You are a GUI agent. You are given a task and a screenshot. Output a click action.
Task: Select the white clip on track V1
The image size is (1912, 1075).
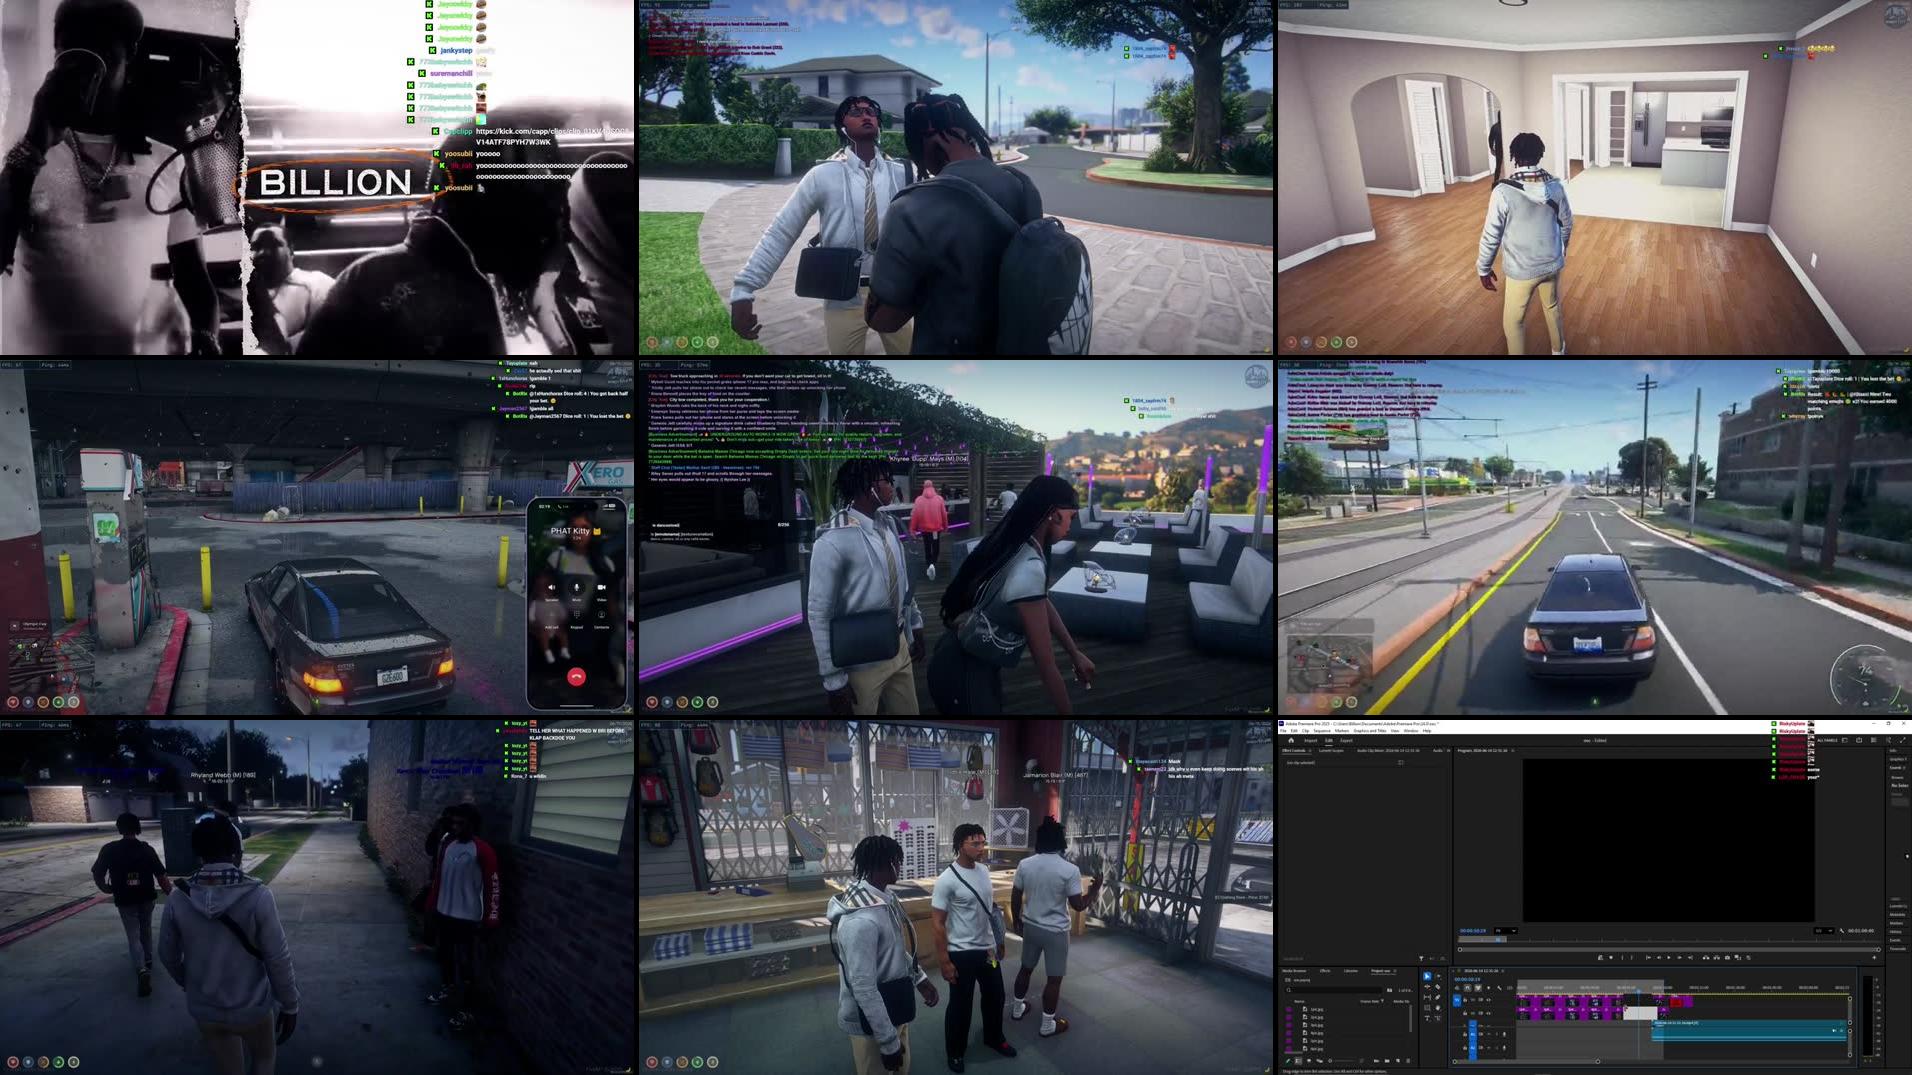coord(1640,1013)
